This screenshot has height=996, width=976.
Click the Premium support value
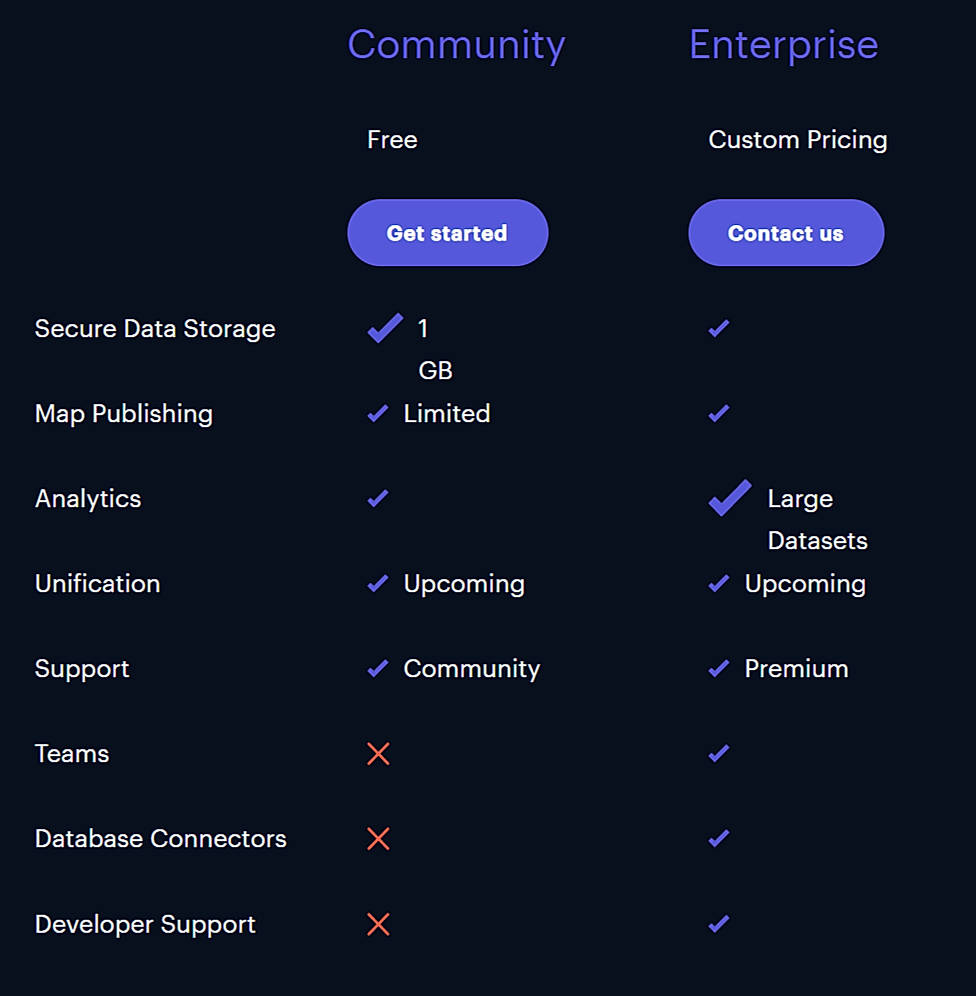click(x=796, y=669)
